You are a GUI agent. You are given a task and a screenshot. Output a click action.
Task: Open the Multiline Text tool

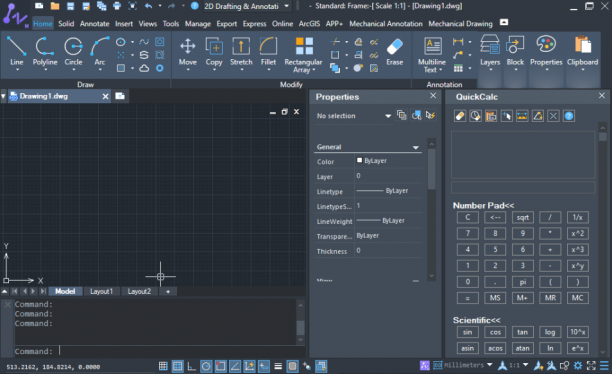(x=432, y=55)
